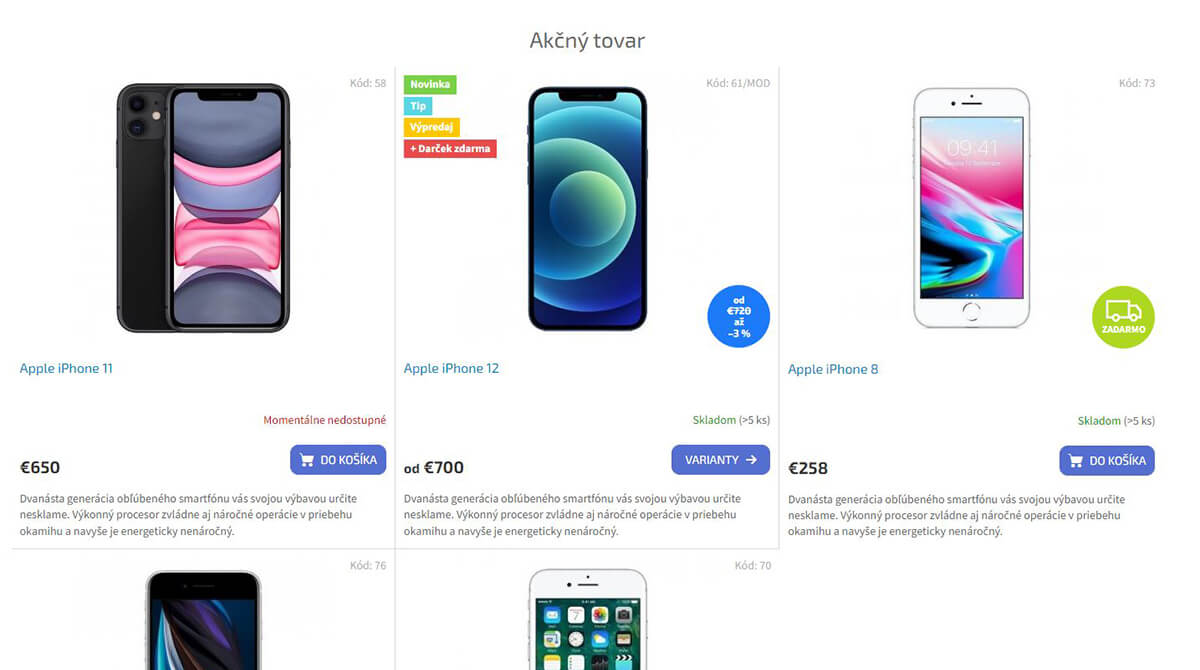This screenshot has height=670, width=1200.
Task: Click the Akčný tovar section heading
Action: click(587, 41)
